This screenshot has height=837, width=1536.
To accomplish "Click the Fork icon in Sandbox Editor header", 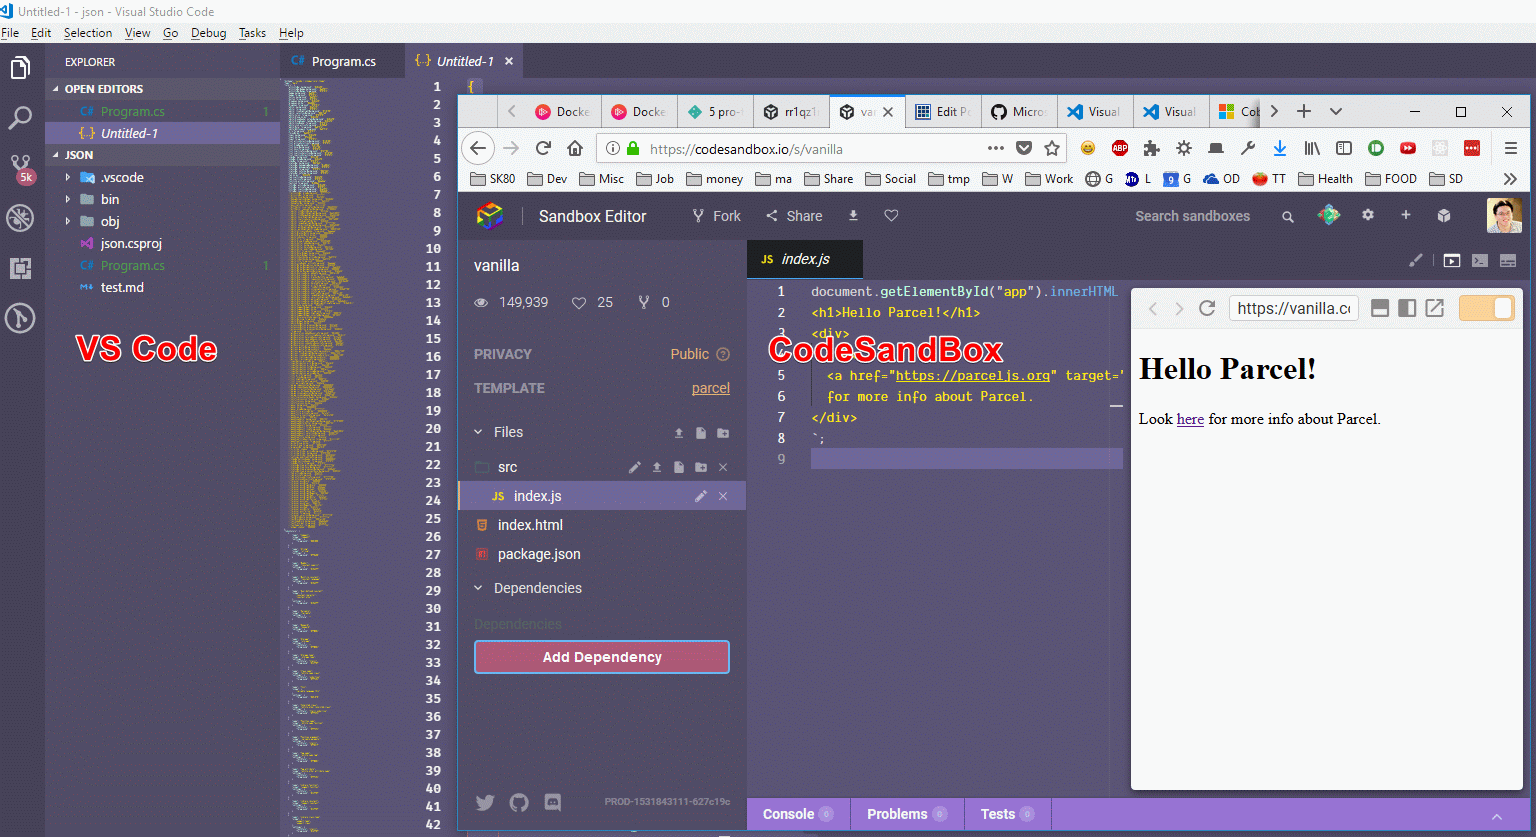I will [x=716, y=216].
